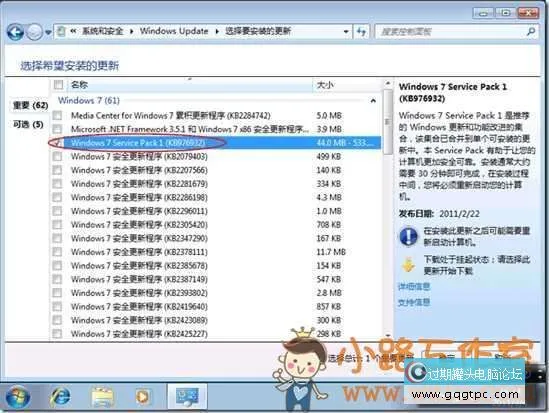The height and width of the screenshot is (413, 549).
Task: Check the KB2347290 security update checkbox
Action: (x=57, y=238)
